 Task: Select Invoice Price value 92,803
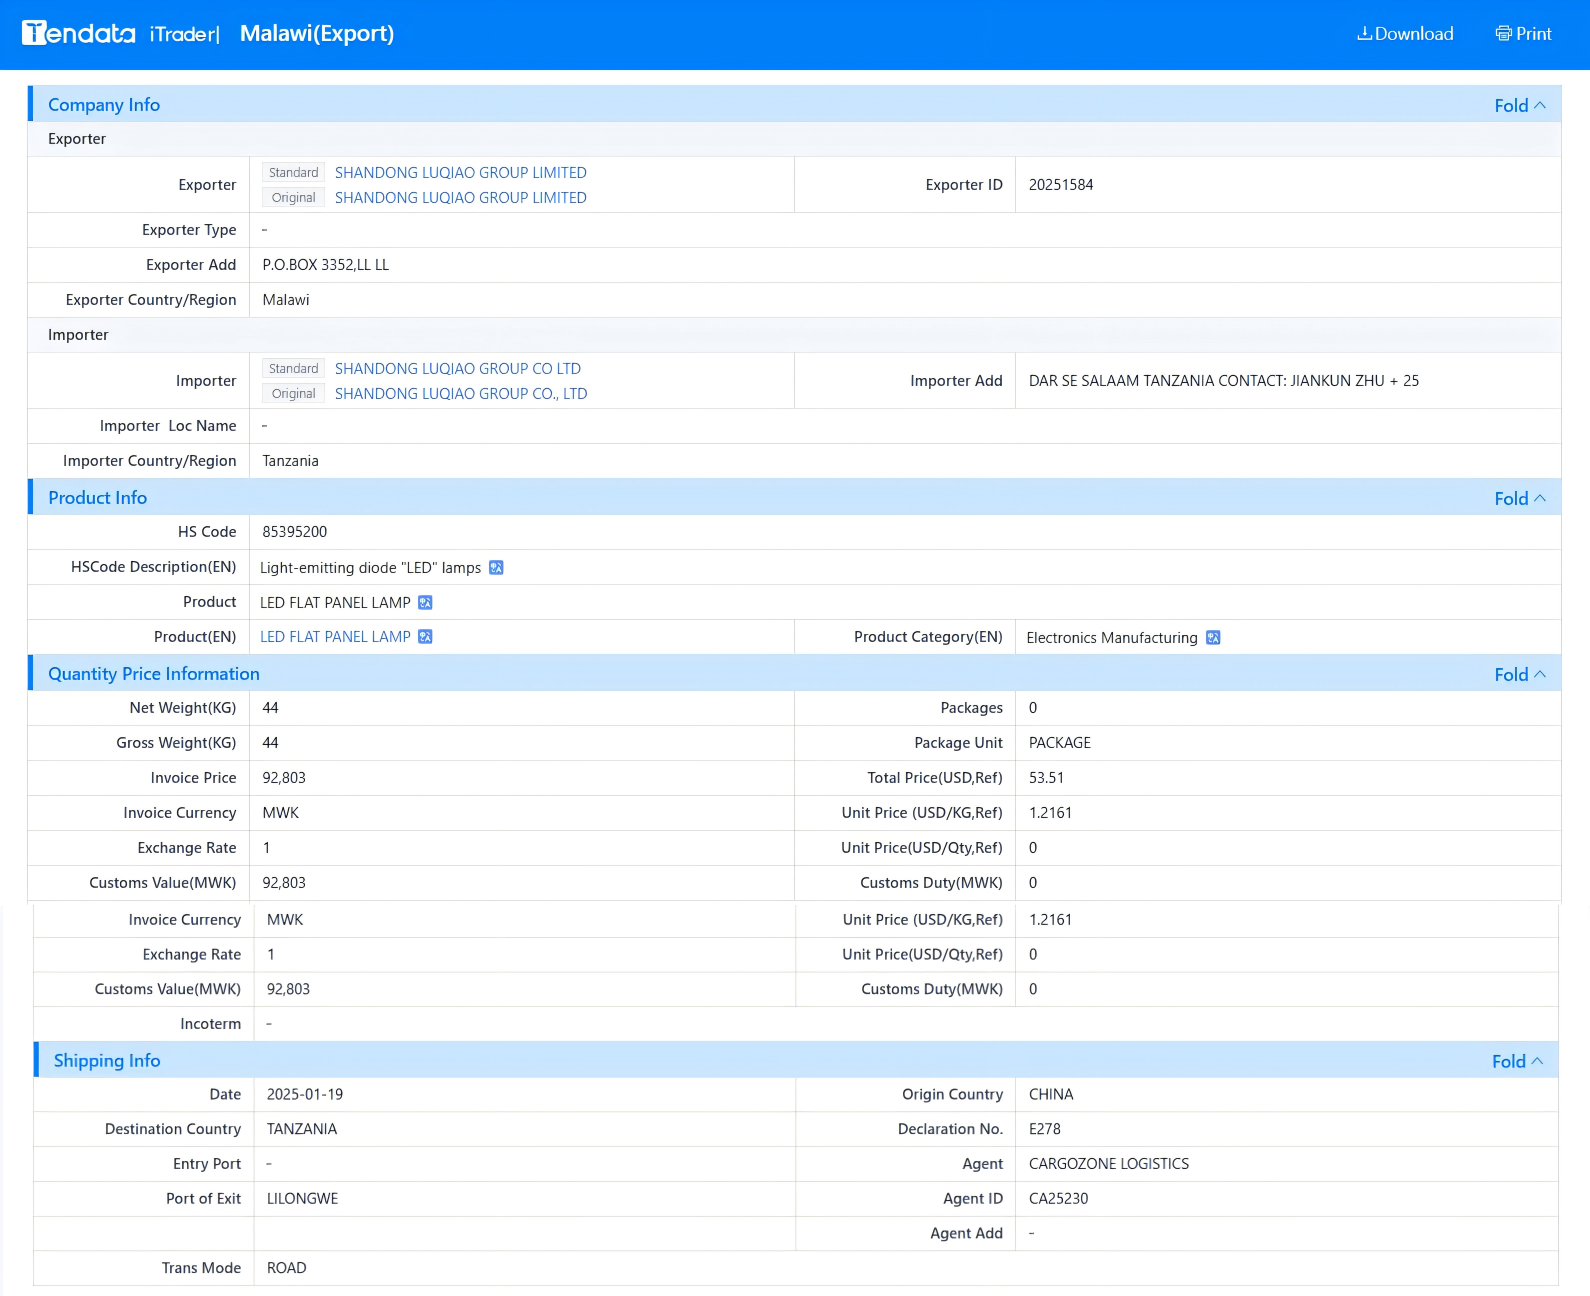pos(284,778)
